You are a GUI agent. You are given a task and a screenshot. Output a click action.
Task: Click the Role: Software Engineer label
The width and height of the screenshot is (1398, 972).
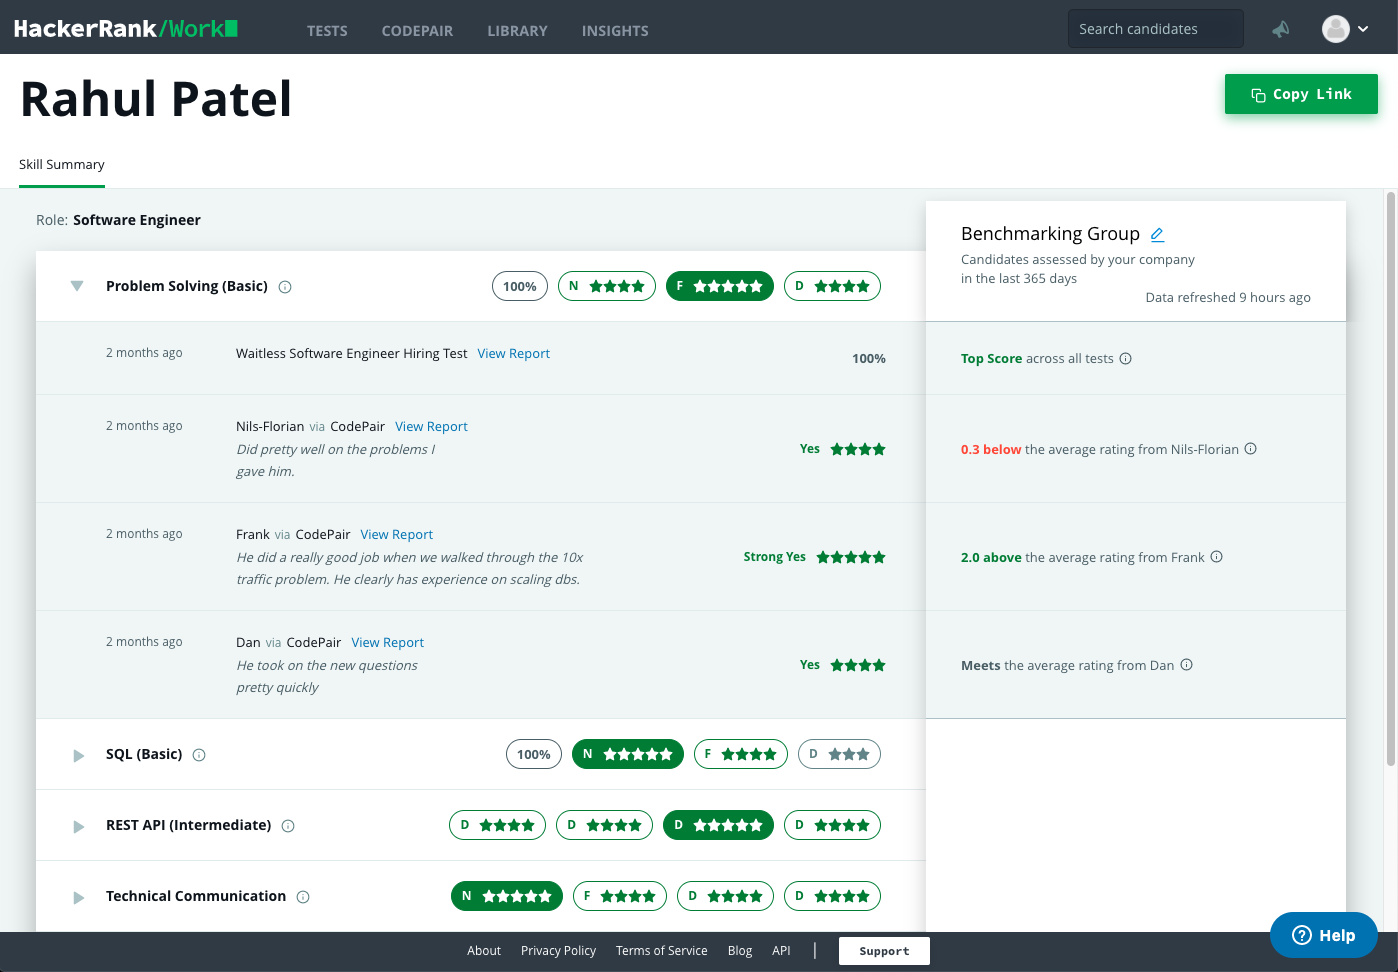(x=118, y=220)
